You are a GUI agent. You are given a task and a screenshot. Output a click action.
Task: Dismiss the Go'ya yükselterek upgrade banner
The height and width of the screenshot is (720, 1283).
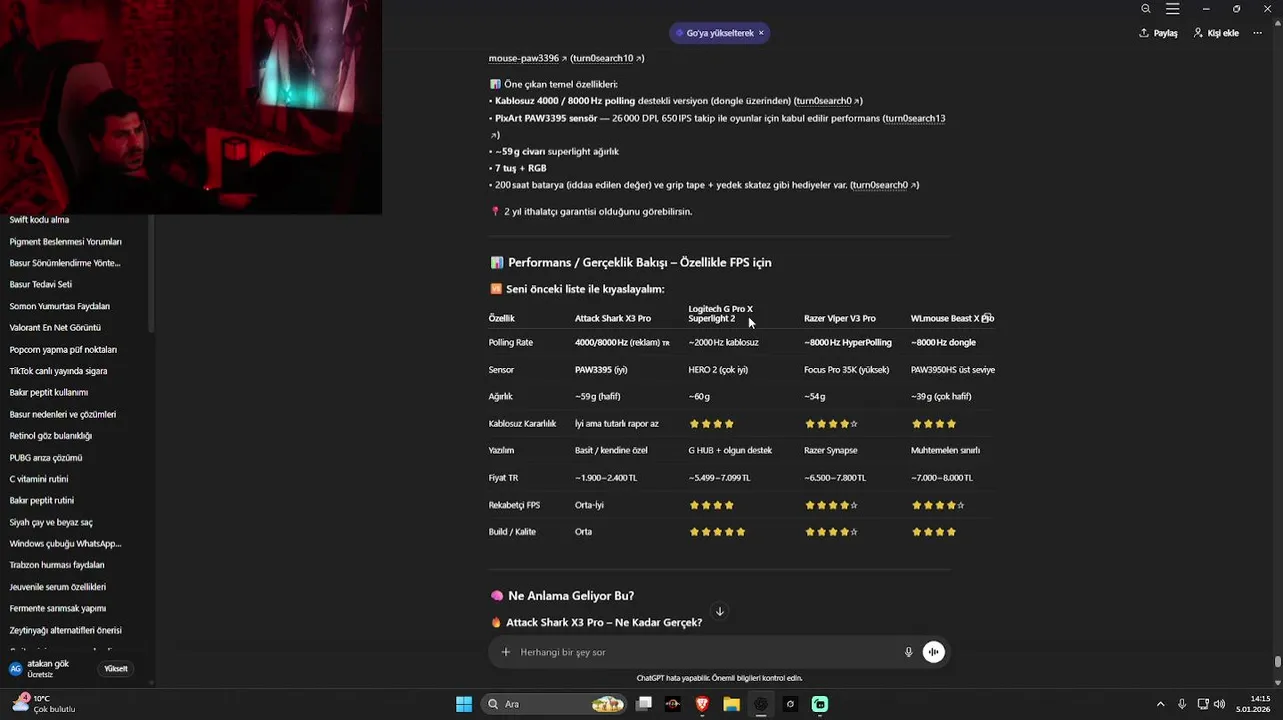tap(761, 33)
